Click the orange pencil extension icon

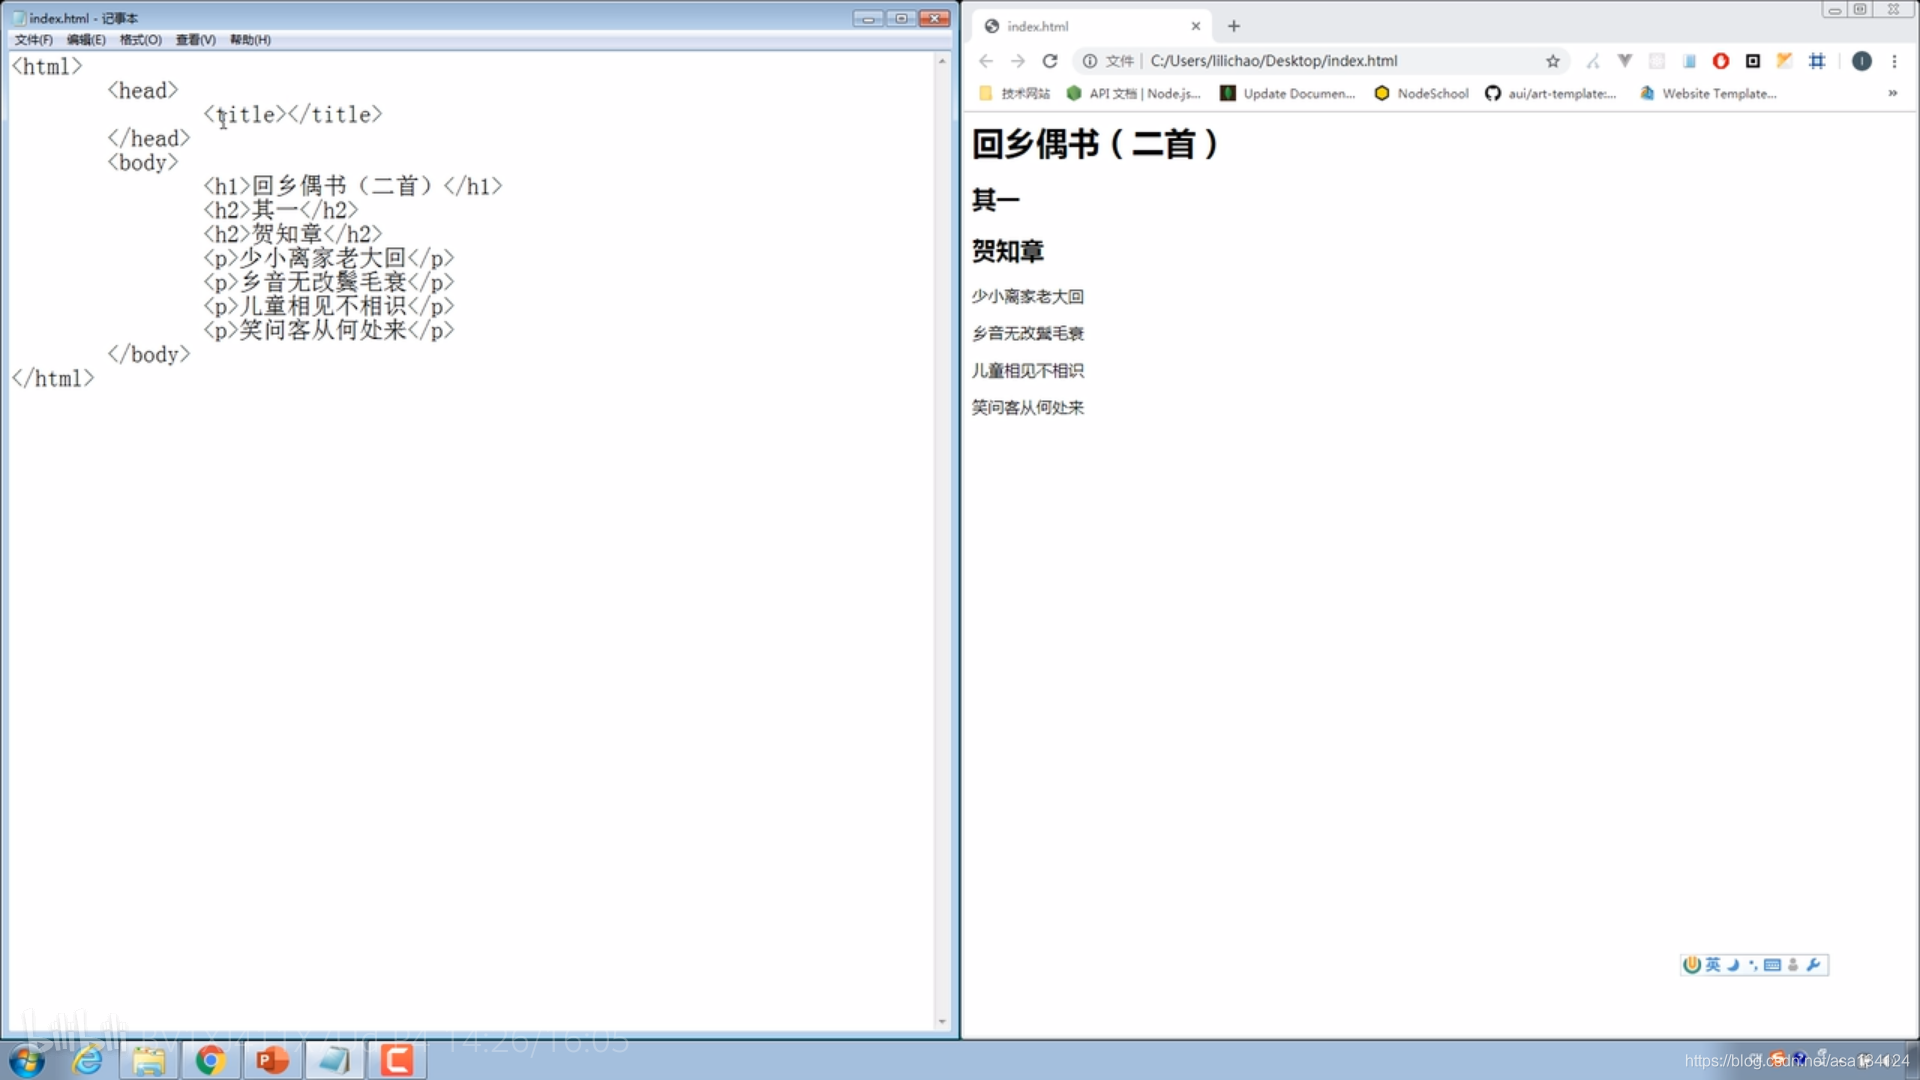pyautogui.click(x=1785, y=61)
